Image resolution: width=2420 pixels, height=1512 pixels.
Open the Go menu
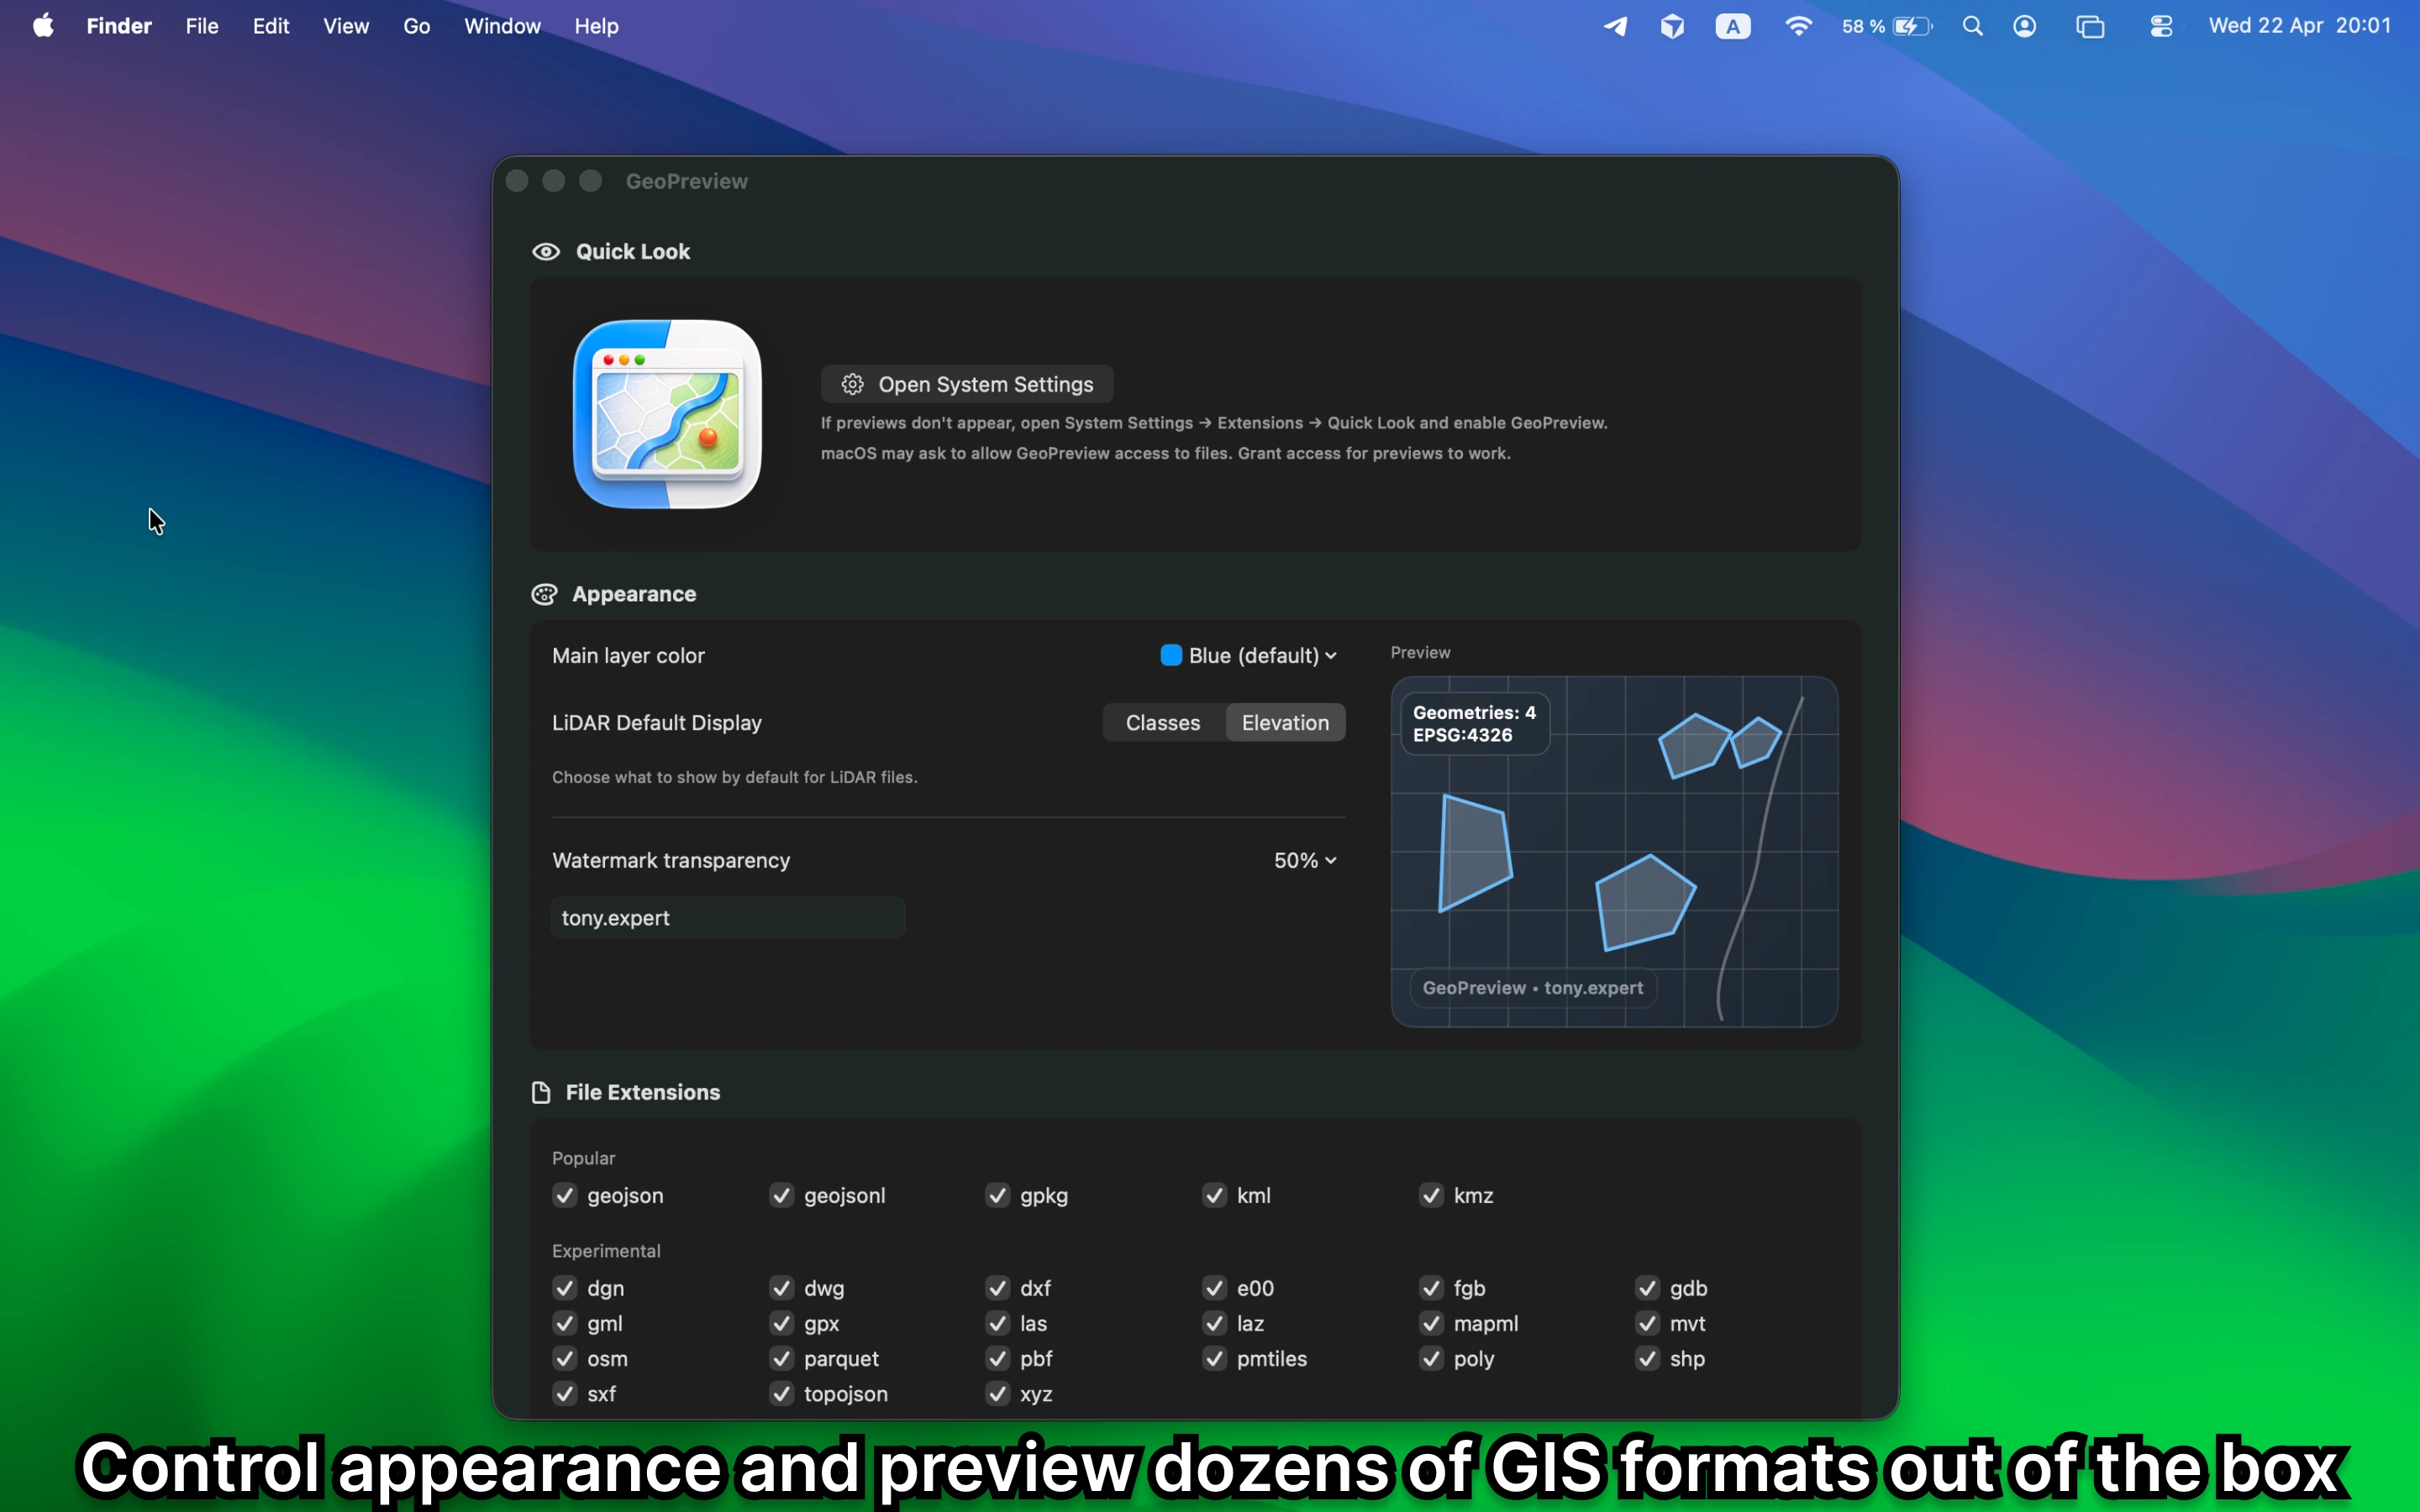coord(417,26)
